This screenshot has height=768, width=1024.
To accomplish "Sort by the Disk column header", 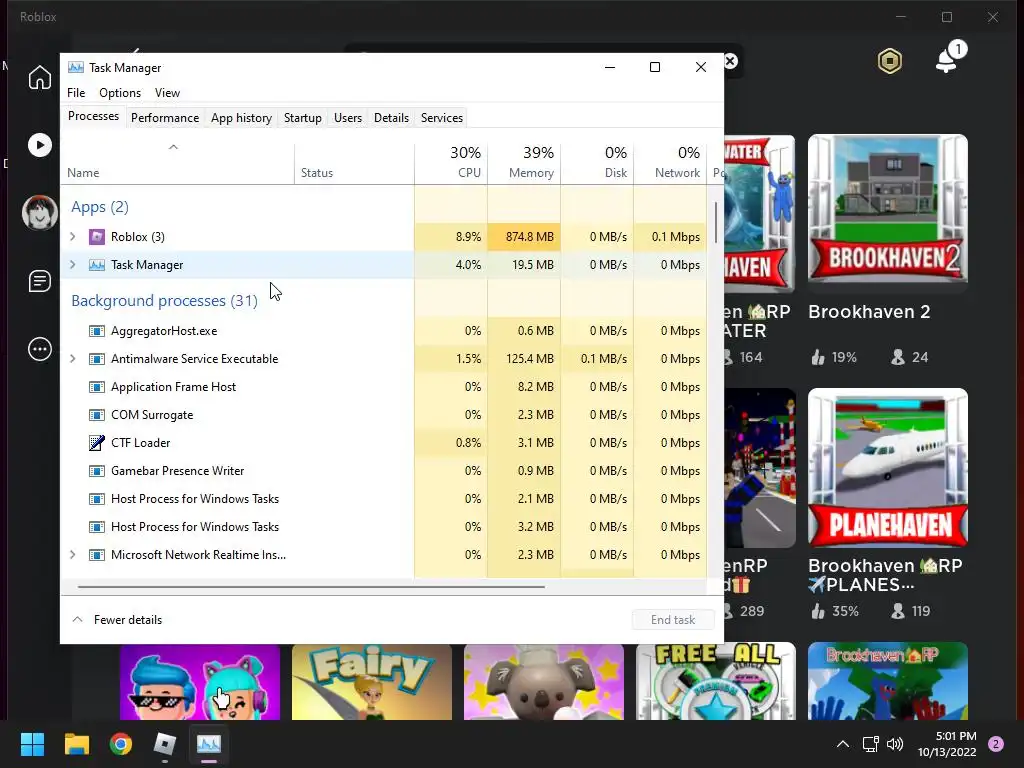I will [597, 163].
